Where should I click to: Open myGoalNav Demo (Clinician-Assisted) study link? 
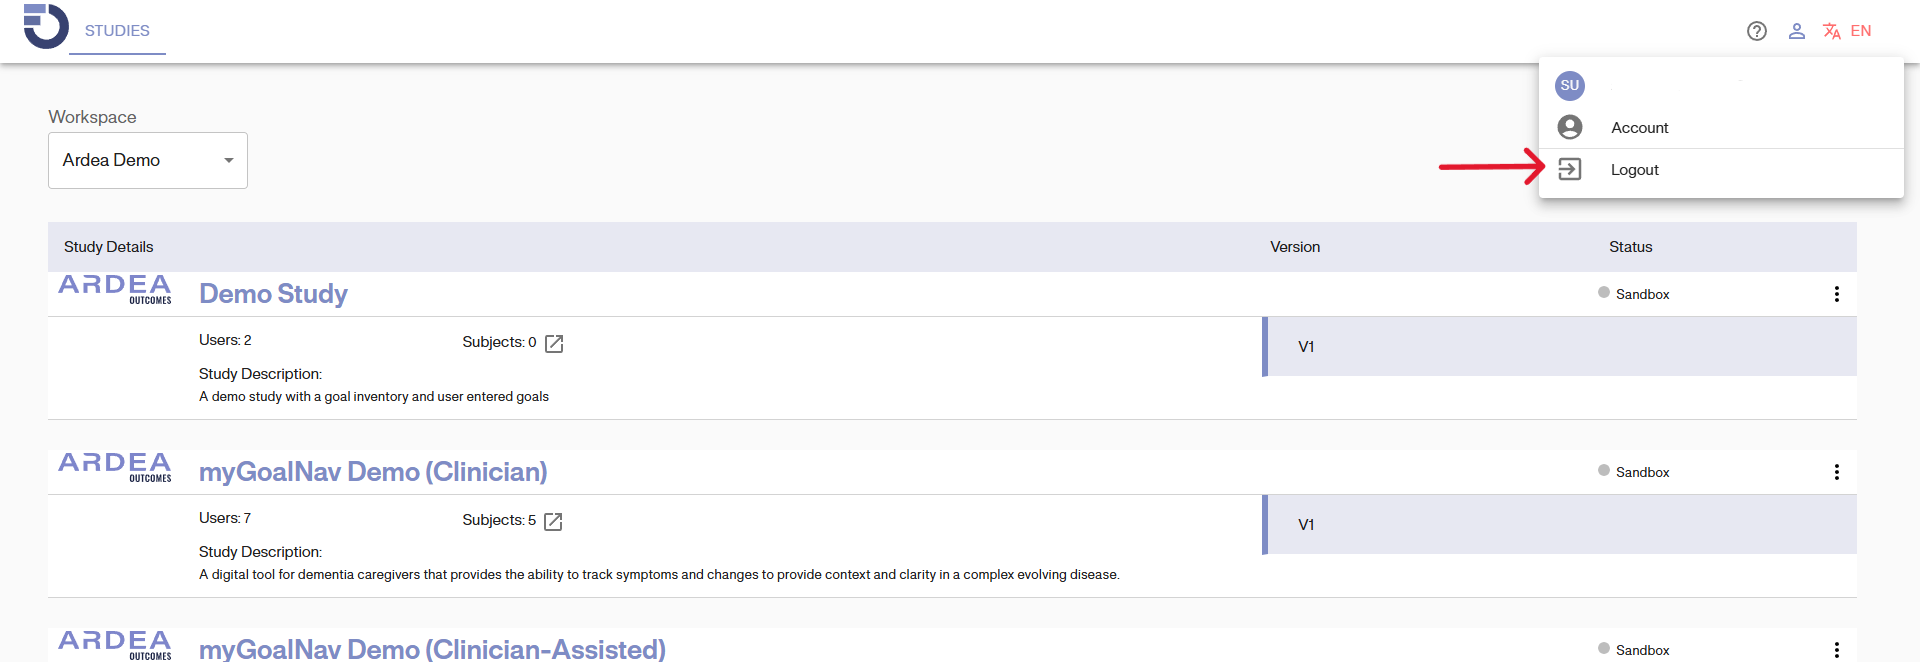click(432, 650)
